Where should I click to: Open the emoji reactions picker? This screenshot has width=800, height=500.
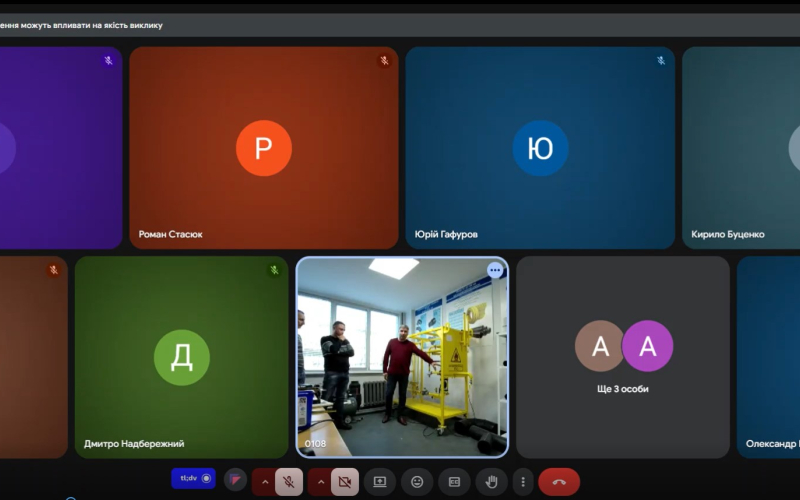417,482
